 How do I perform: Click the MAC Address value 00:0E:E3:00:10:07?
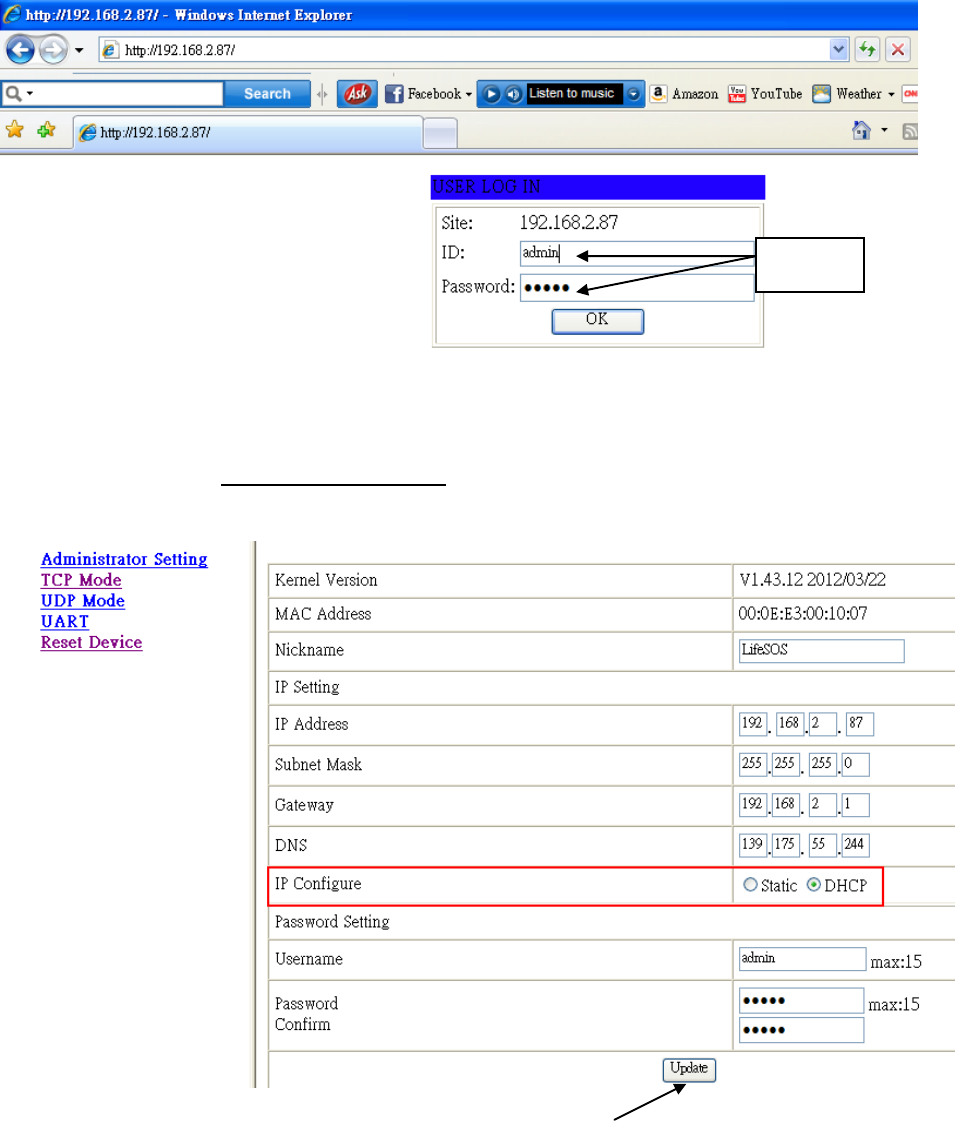coord(803,613)
